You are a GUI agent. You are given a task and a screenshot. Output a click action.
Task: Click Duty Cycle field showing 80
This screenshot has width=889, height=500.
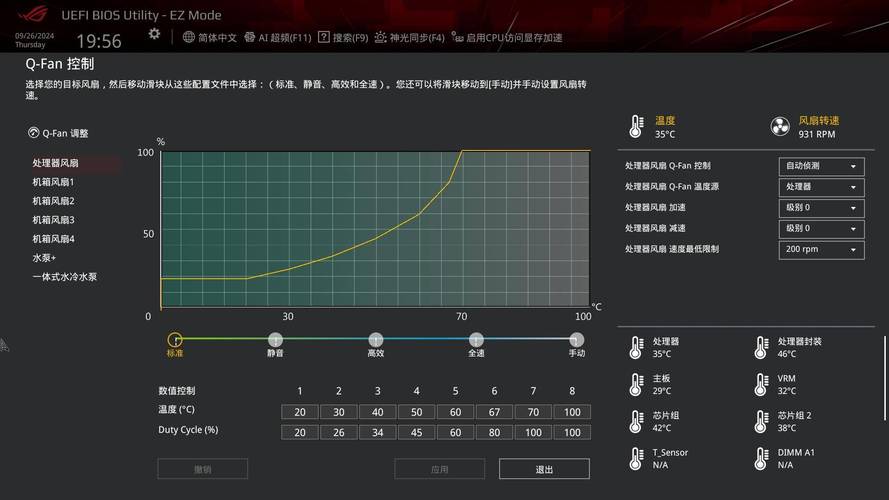494,433
